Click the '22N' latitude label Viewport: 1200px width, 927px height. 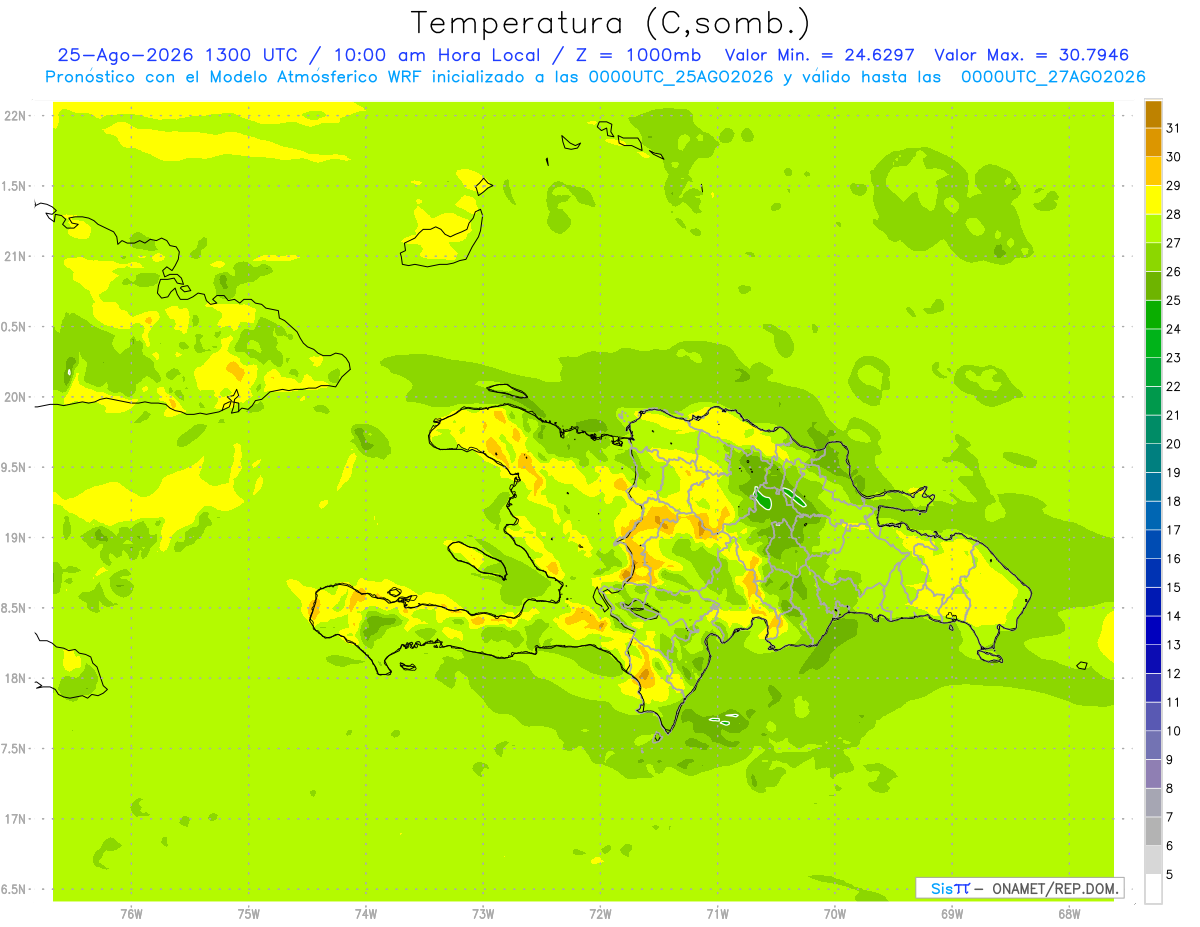17,116
